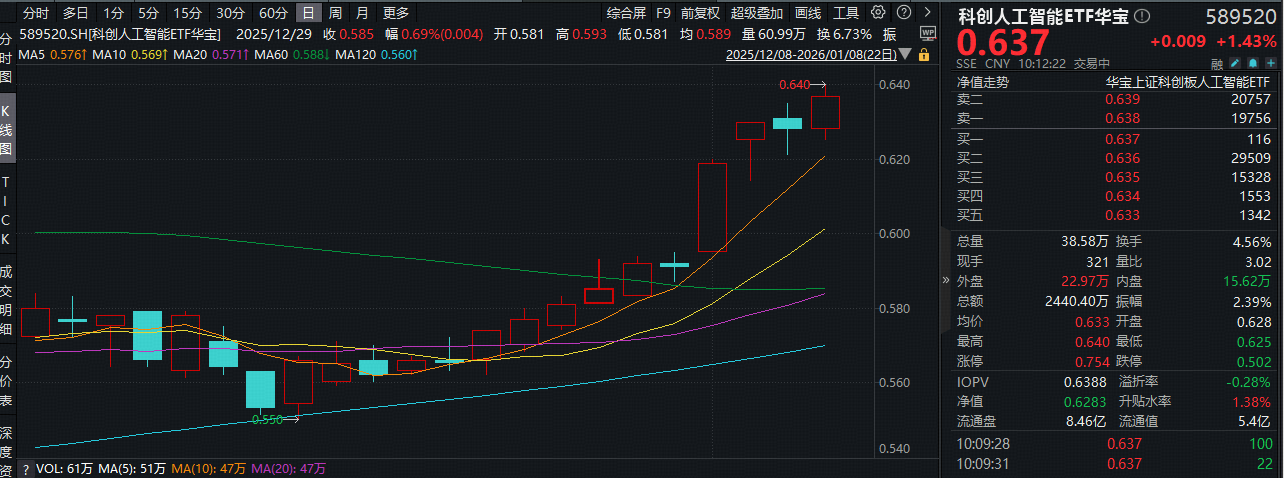The width and height of the screenshot is (1284, 478).
Task: Select the 买五 0.633 order row
Action: (1113, 216)
